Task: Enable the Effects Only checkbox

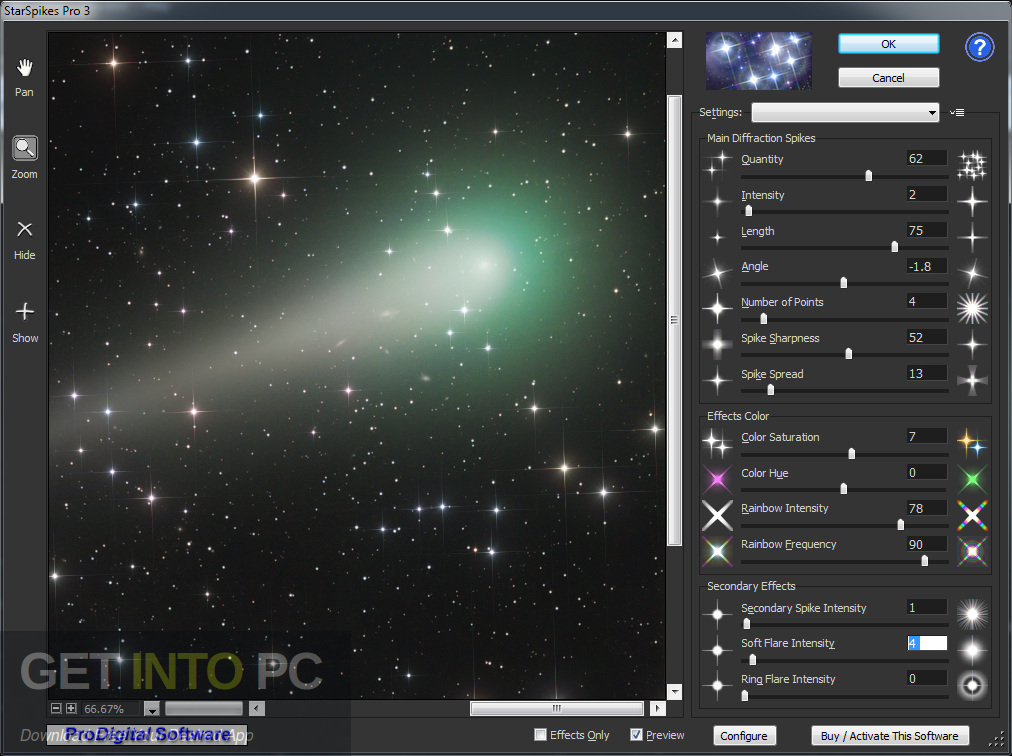Action: (x=540, y=735)
